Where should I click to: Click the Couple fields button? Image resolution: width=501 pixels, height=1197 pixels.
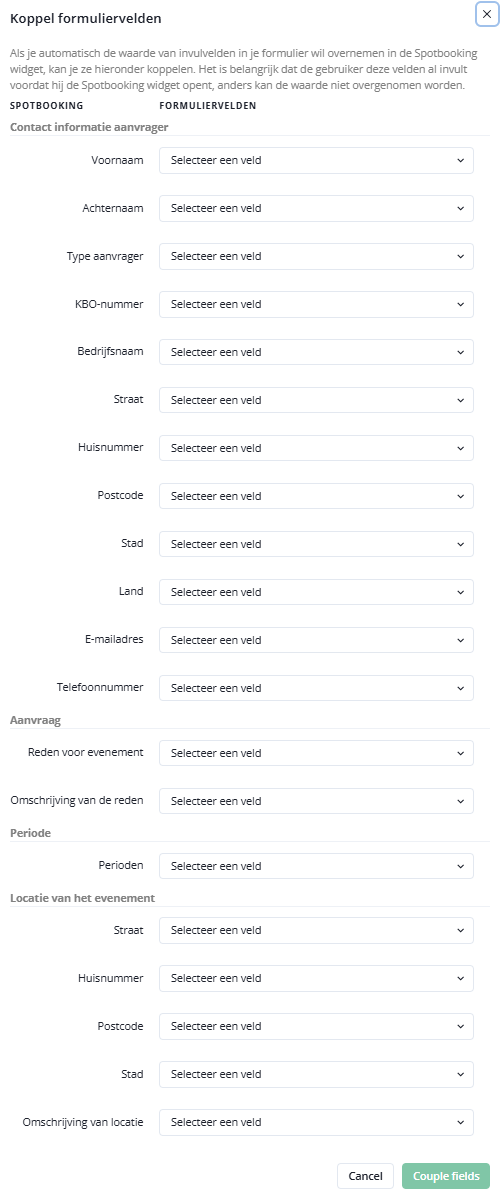tap(446, 1176)
